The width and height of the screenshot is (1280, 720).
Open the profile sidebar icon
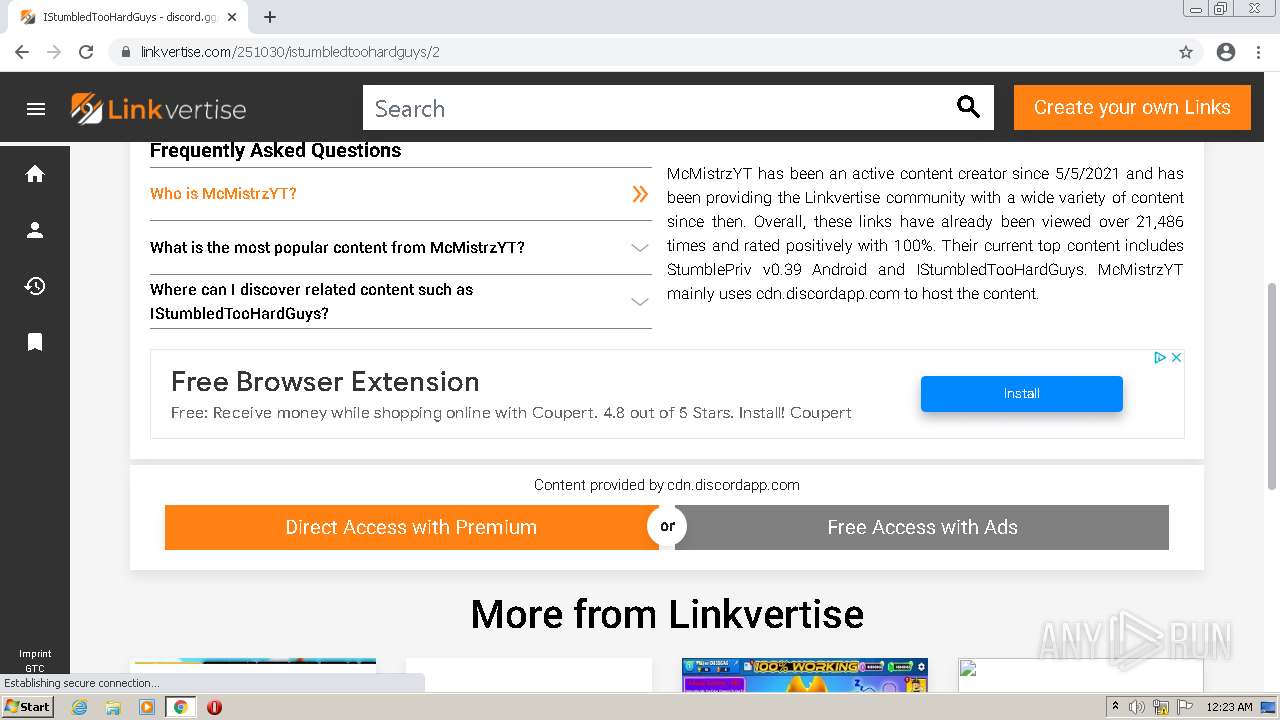[x=35, y=230]
